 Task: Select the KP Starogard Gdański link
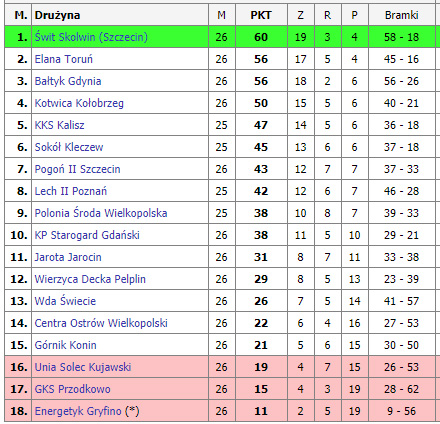87,235
